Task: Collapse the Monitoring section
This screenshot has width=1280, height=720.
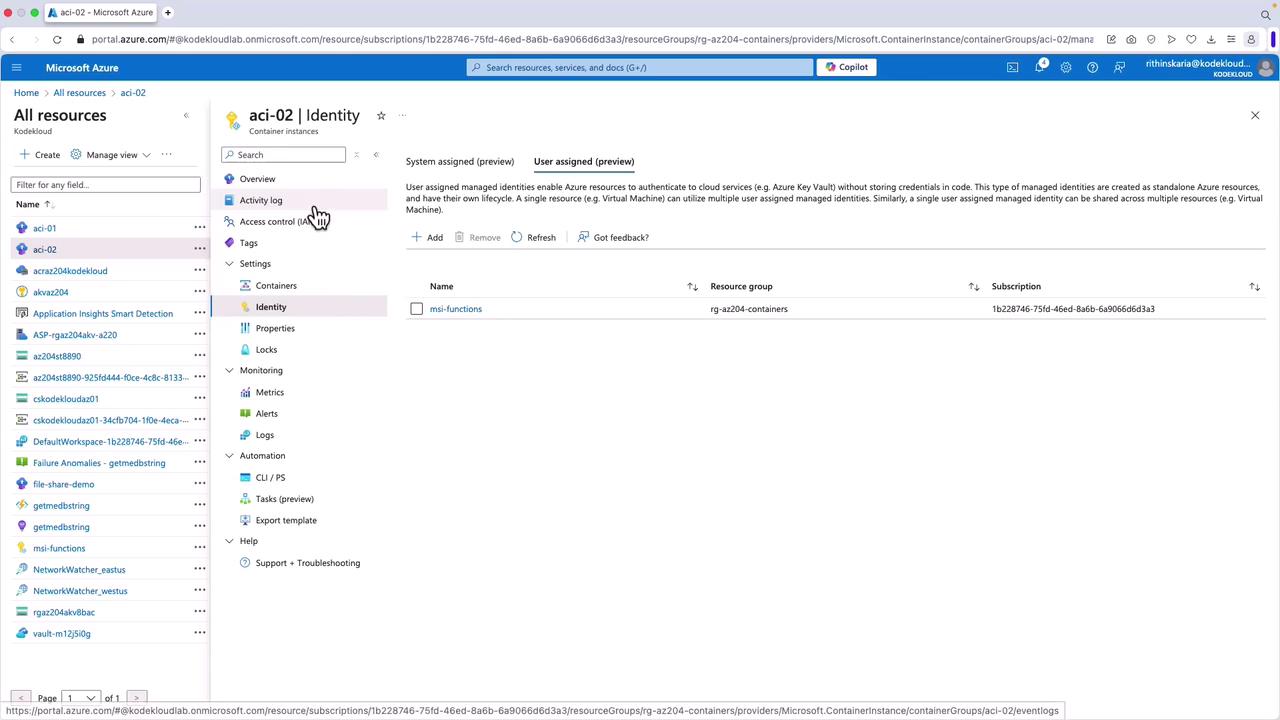Action: (229, 371)
